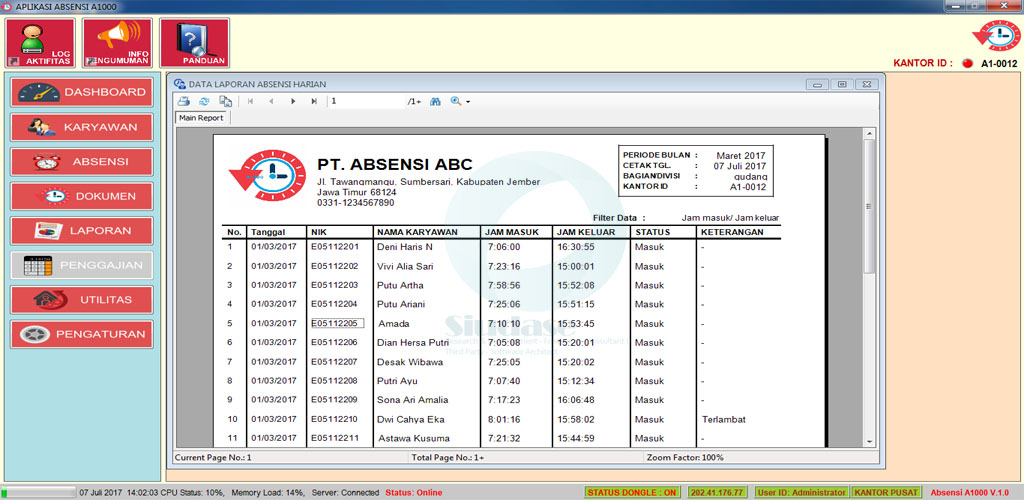Go to the next report page
Viewport: 1024px width, 500px height.
pyautogui.click(x=293, y=101)
